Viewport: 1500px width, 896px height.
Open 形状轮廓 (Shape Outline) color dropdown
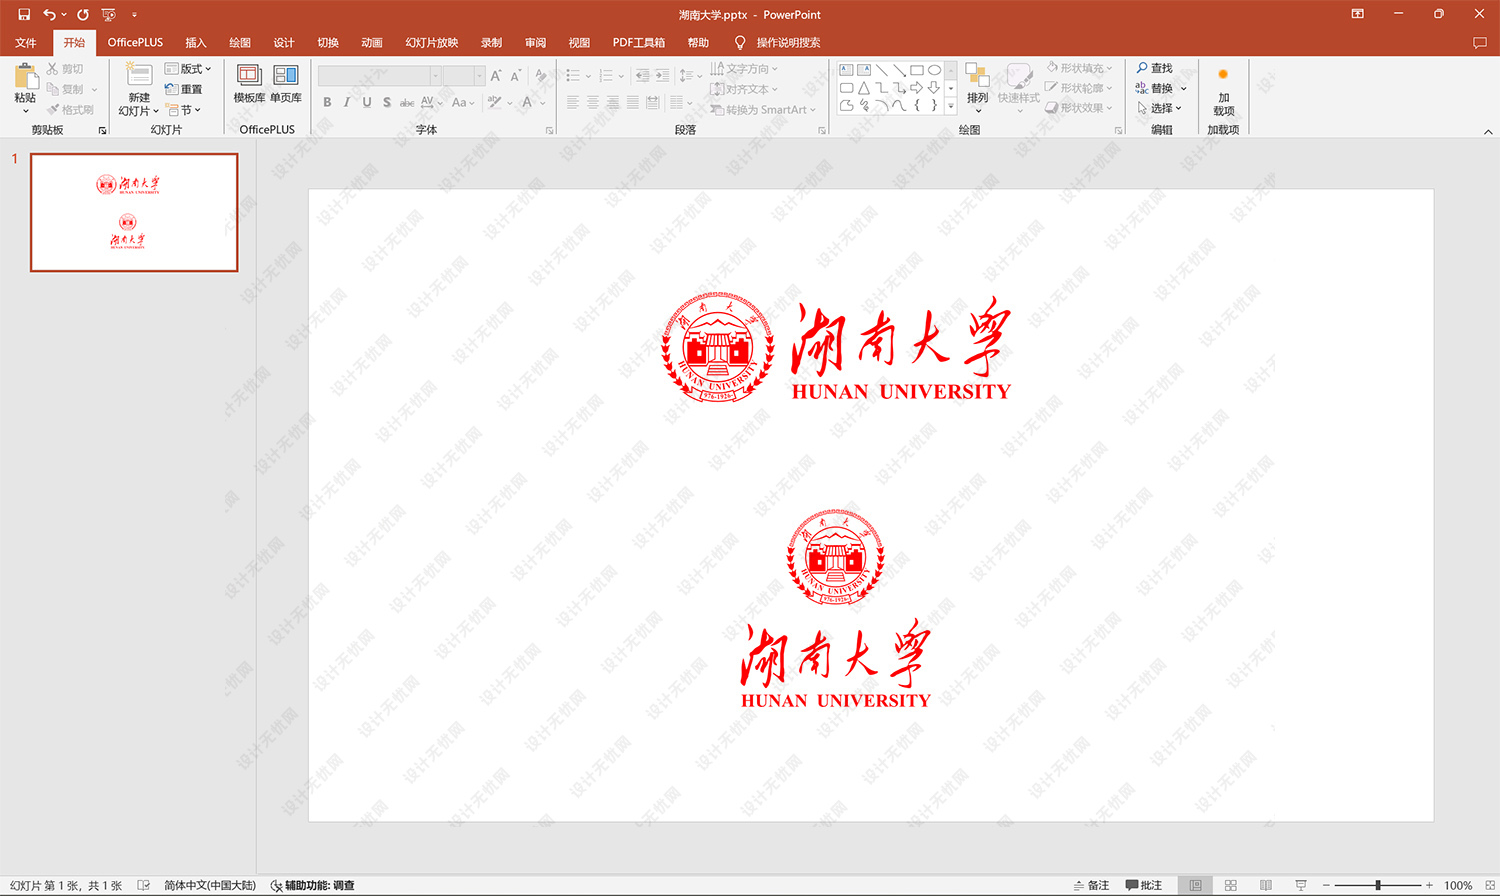click(x=1079, y=88)
